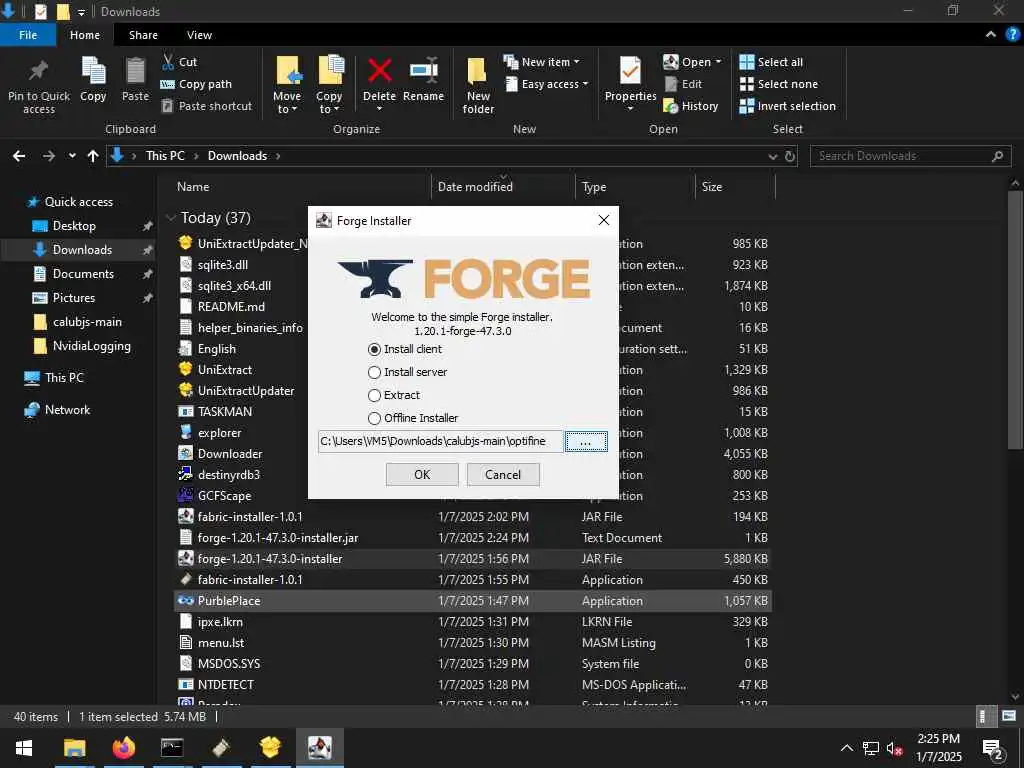The image size is (1024, 768).
Task: Select Network in the navigation pane
Action: tap(67, 410)
